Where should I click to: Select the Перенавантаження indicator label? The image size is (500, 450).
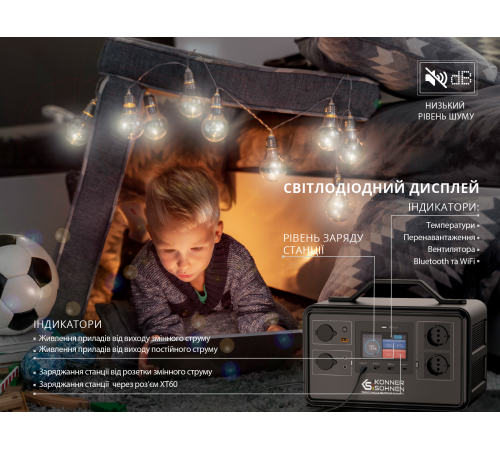439,237
